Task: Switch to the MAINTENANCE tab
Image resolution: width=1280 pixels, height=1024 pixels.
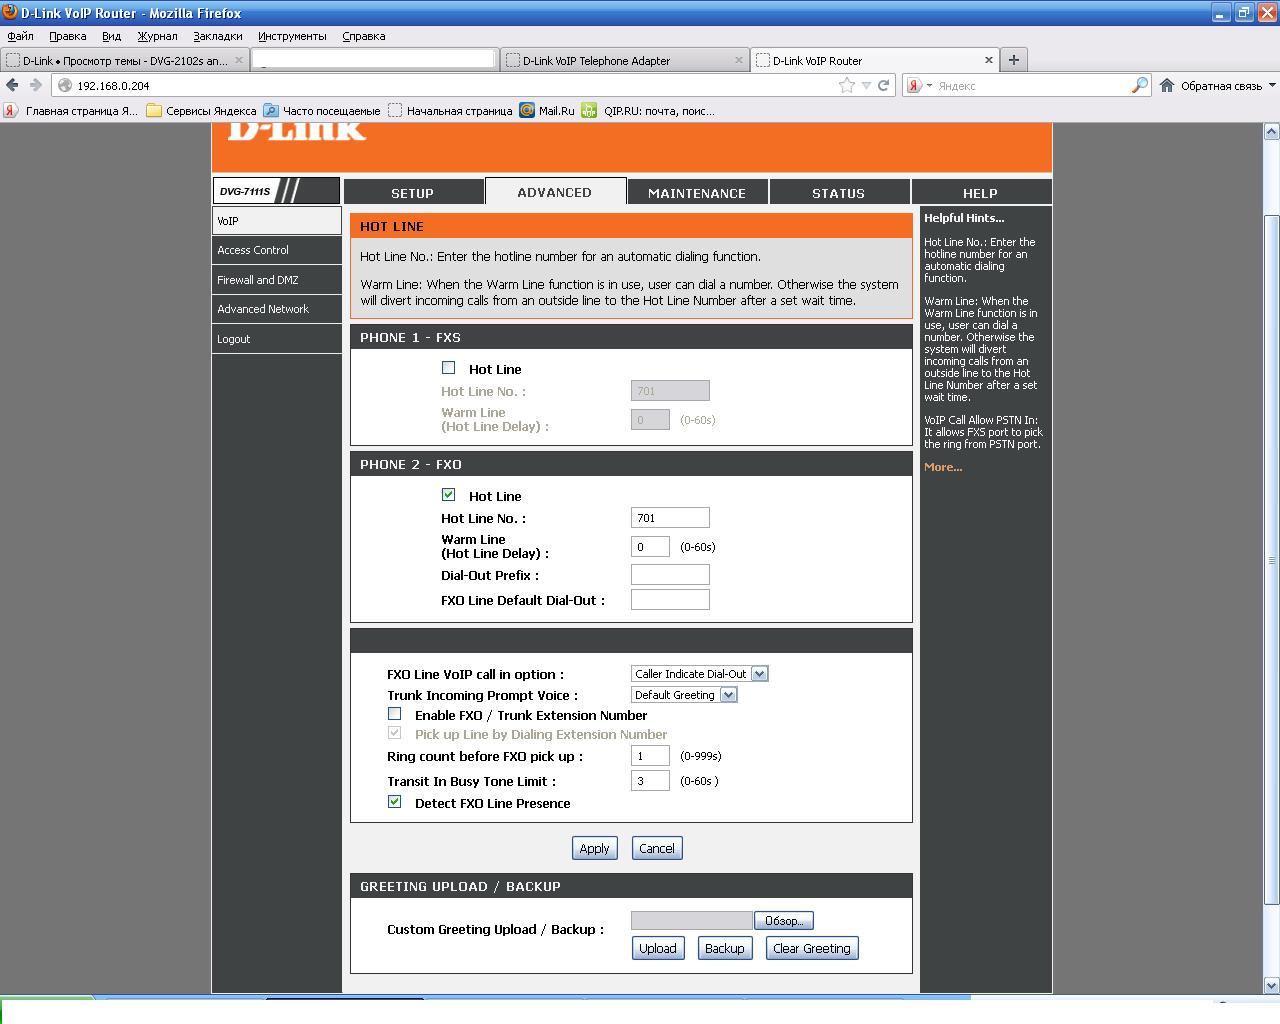Action: point(697,193)
